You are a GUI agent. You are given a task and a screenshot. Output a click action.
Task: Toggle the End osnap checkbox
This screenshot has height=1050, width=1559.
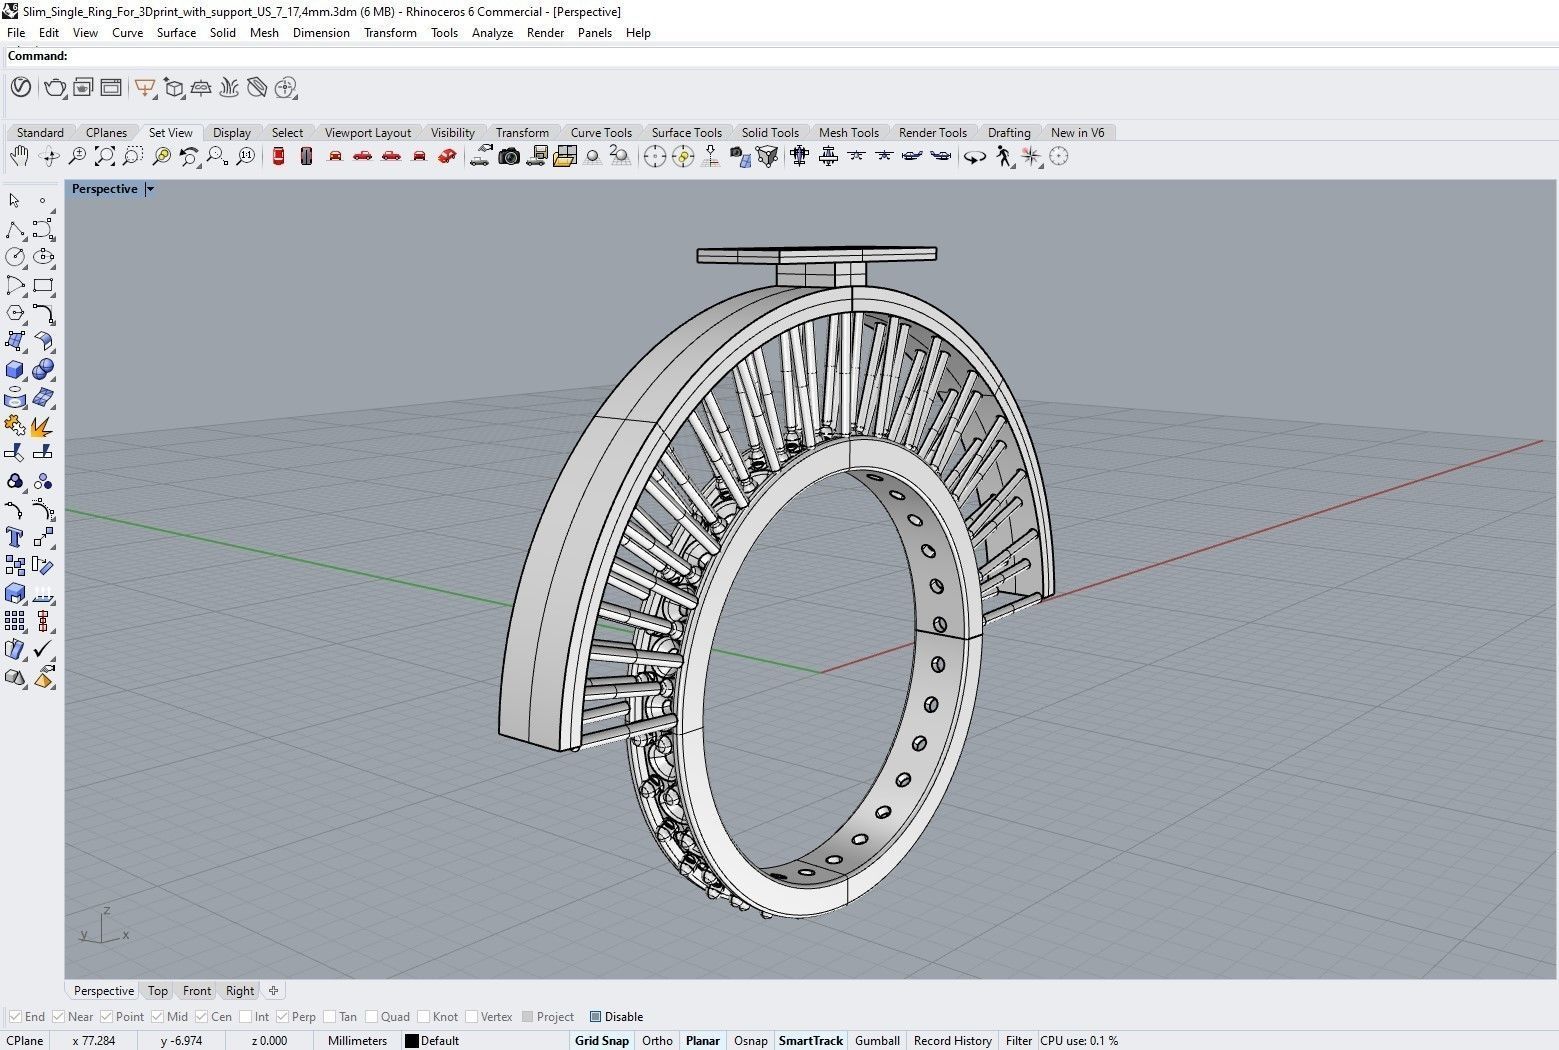tap(15, 1017)
